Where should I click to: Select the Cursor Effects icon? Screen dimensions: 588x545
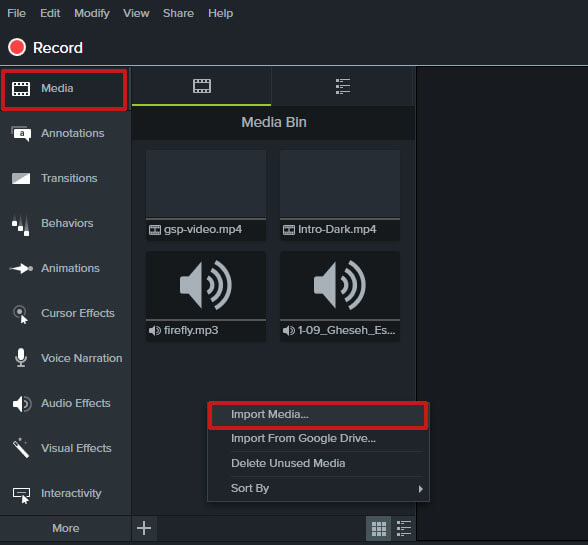point(21,314)
